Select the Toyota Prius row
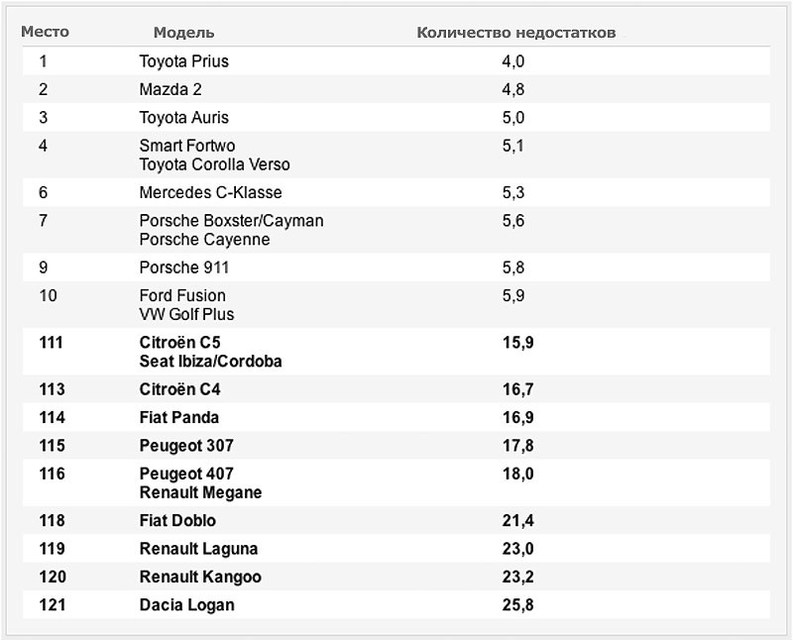The width and height of the screenshot is (793, 640). pos(396,61)
